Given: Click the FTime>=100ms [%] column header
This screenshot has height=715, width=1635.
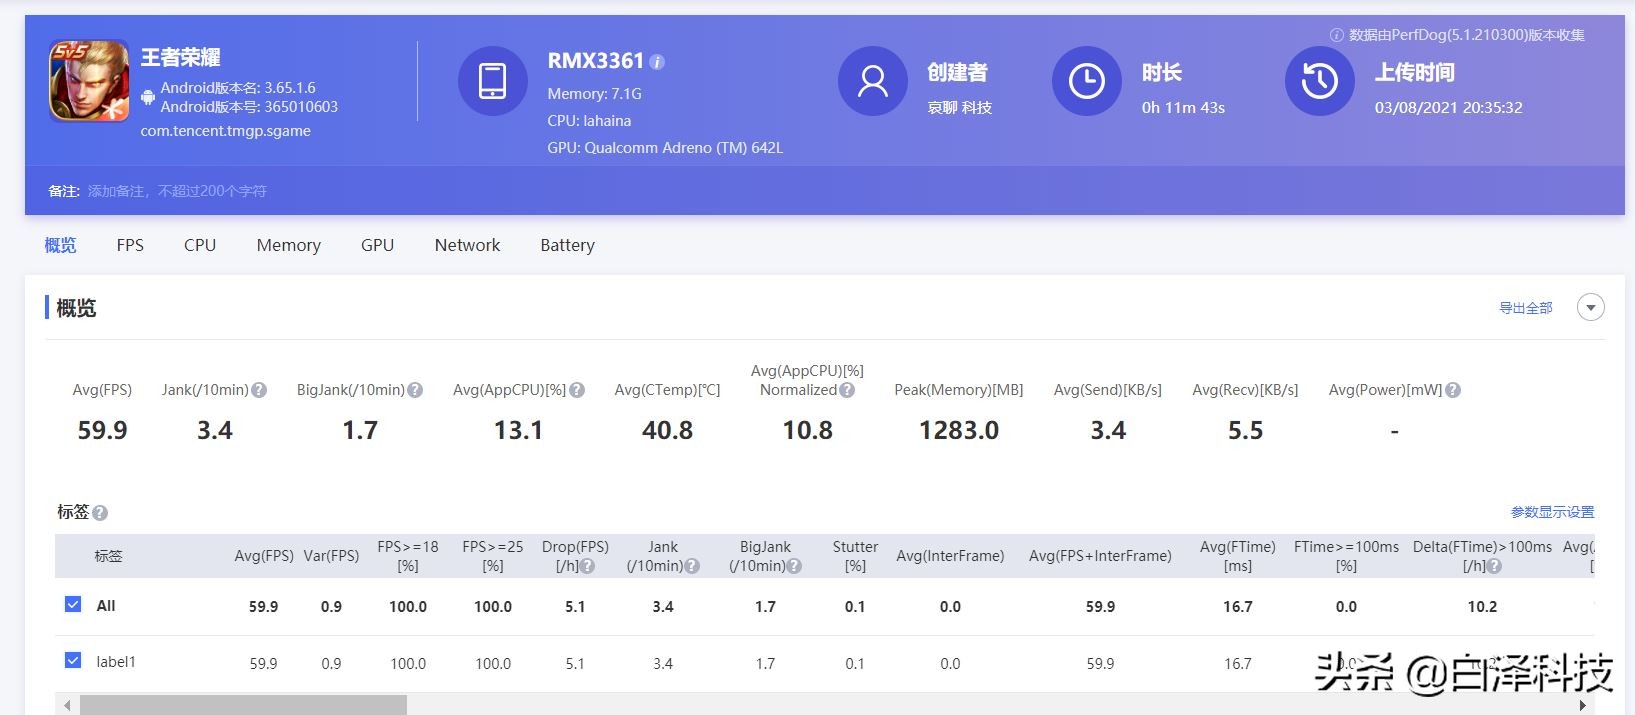Looking at the screenshot, I should click(x=1346, y=556).
